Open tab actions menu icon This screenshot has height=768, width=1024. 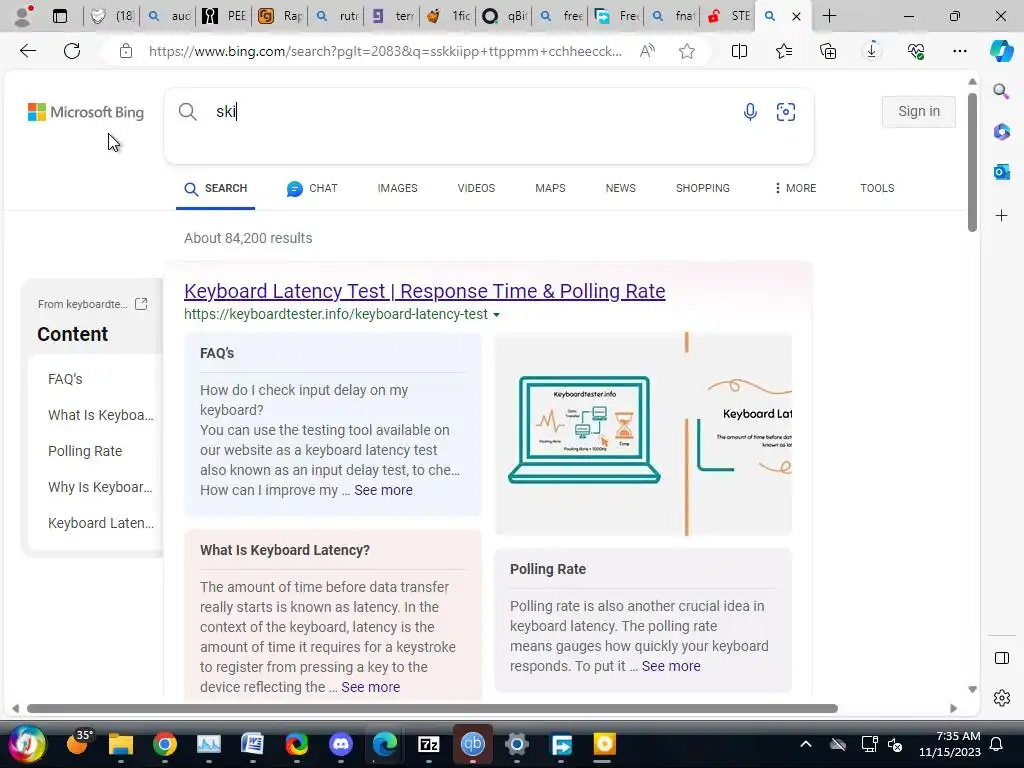59,16
